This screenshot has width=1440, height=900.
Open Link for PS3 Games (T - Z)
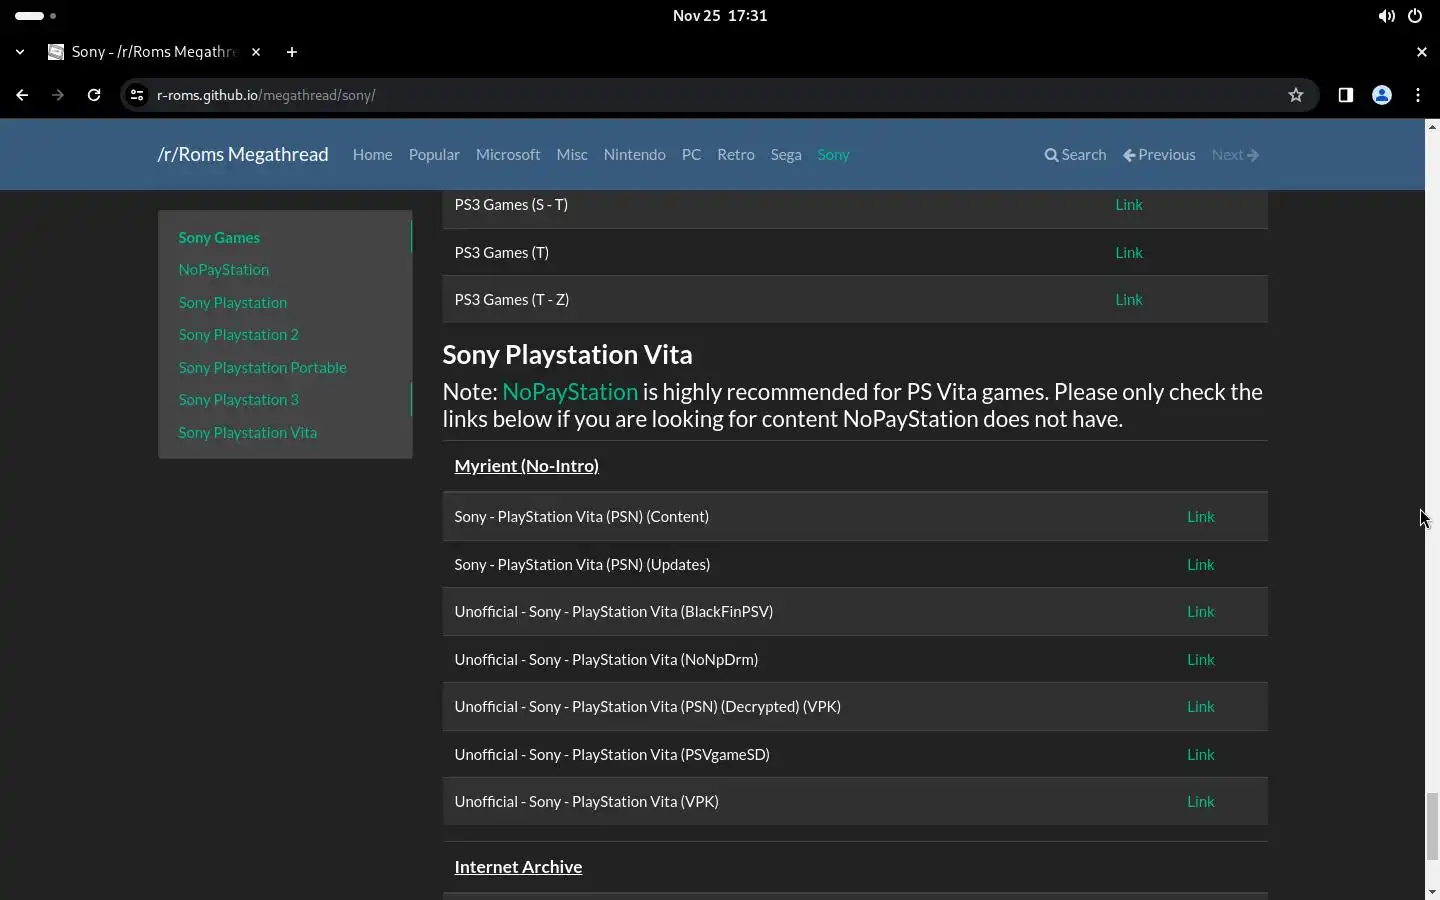pos(1129,299)
